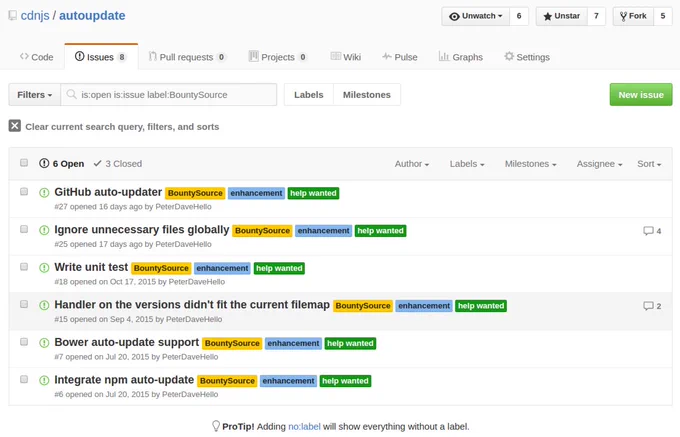Click the repository book icon beside cdnjs
This screenshot has height=437, width=680.
pyautogui.click(x=13, y=16)
